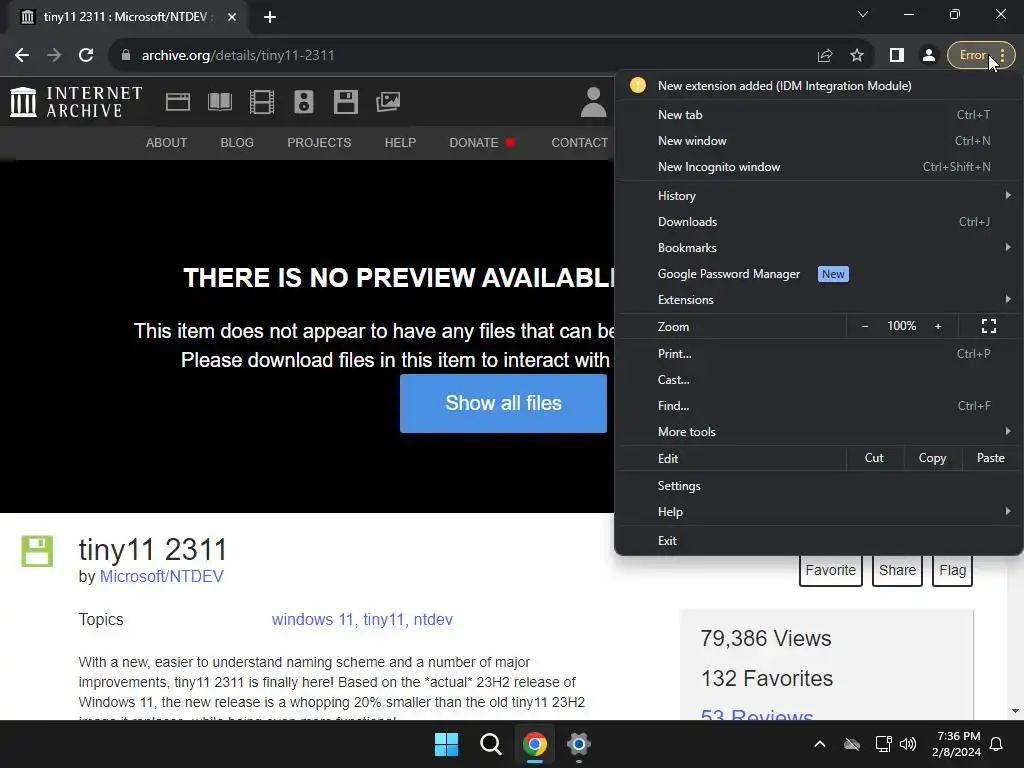Image resolution: width=1024 pixels, height=768 pixels.
Task: Open the Chrome side panel
Action: coord(897,56)
